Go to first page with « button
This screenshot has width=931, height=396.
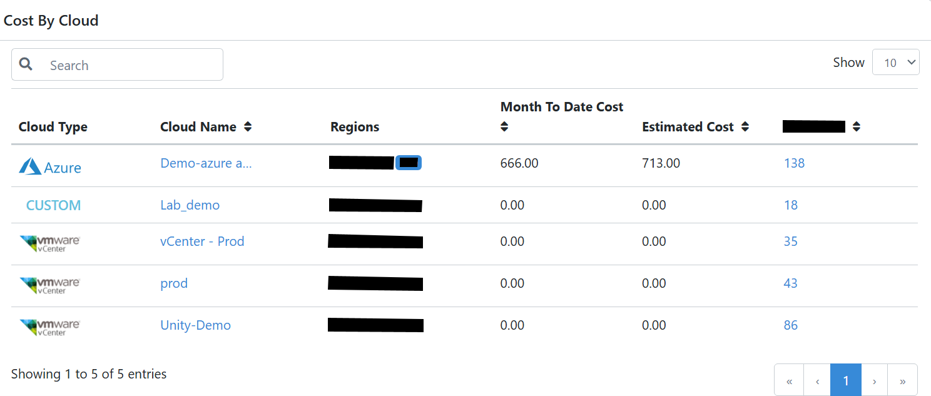[x=789, y=381]
